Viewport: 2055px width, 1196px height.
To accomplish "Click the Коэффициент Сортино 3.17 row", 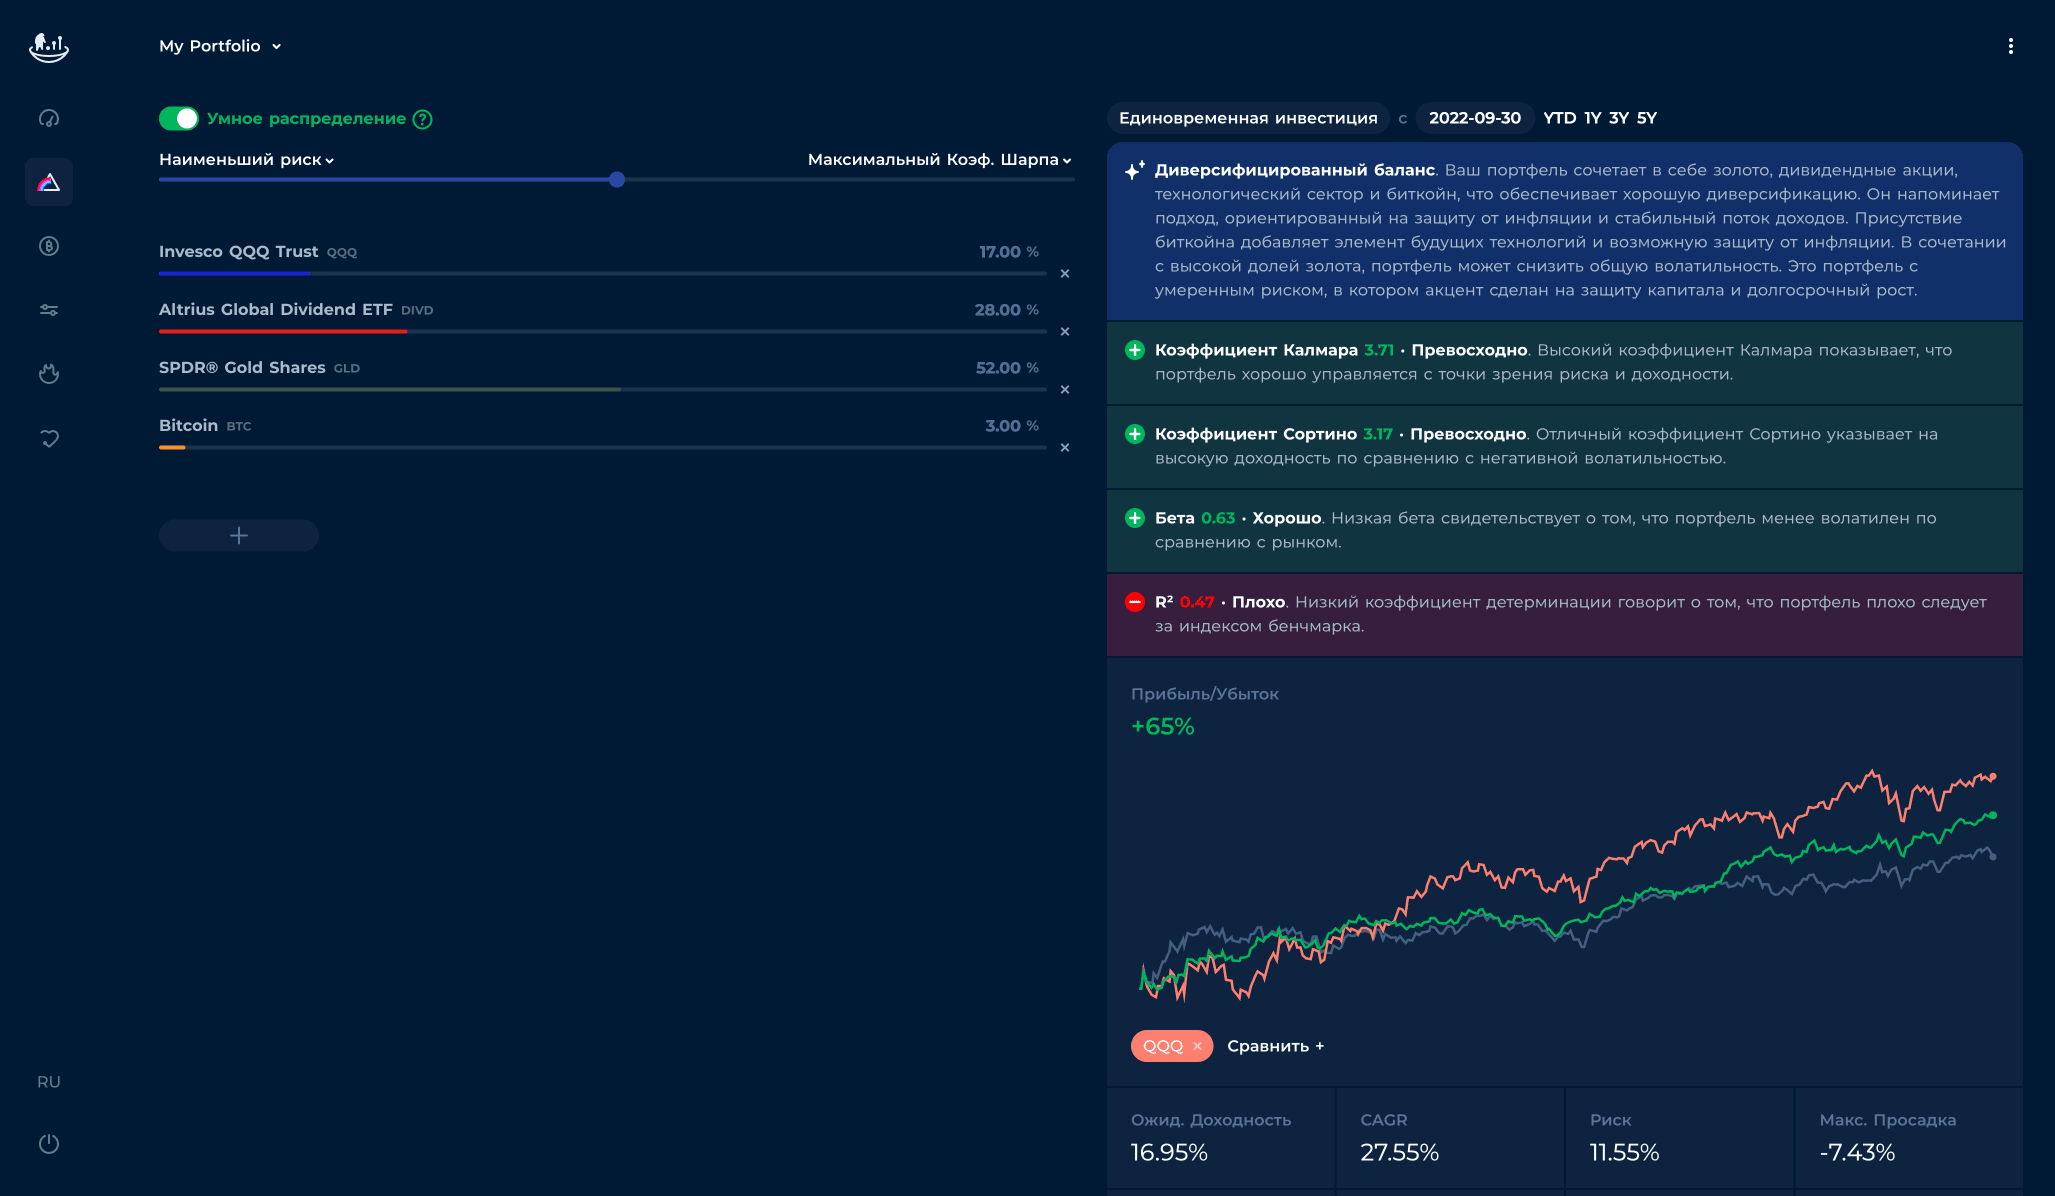I will [1565, 447].
